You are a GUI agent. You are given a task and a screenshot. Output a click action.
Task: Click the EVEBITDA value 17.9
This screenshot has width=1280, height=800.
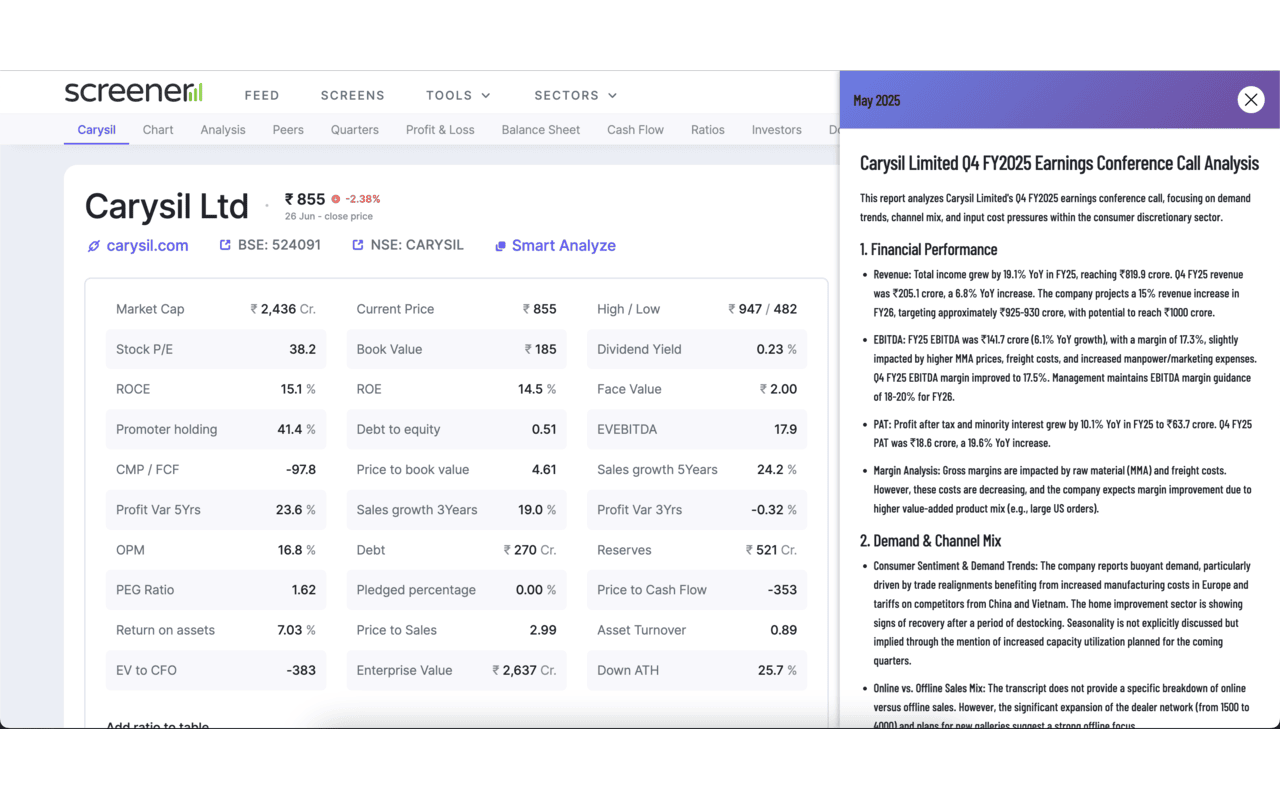click(x=785, y=429)
